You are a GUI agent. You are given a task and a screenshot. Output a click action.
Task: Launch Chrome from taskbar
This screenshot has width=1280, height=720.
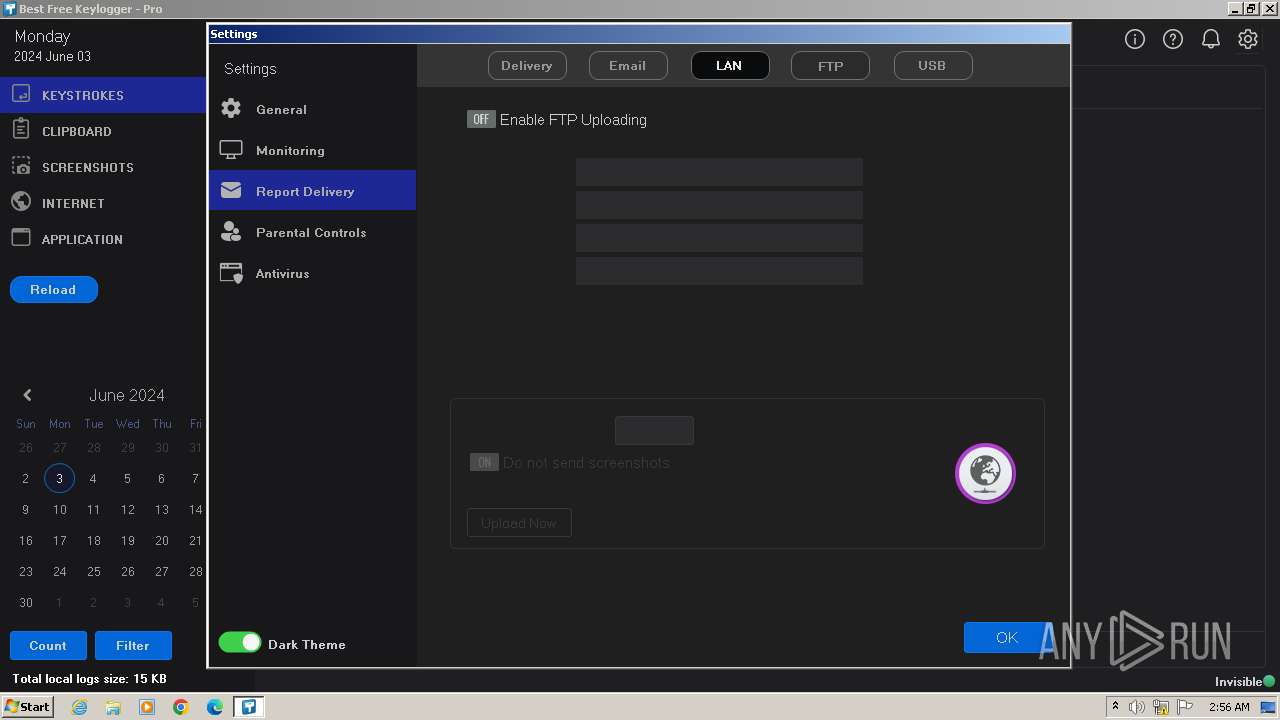pos(181,707)
